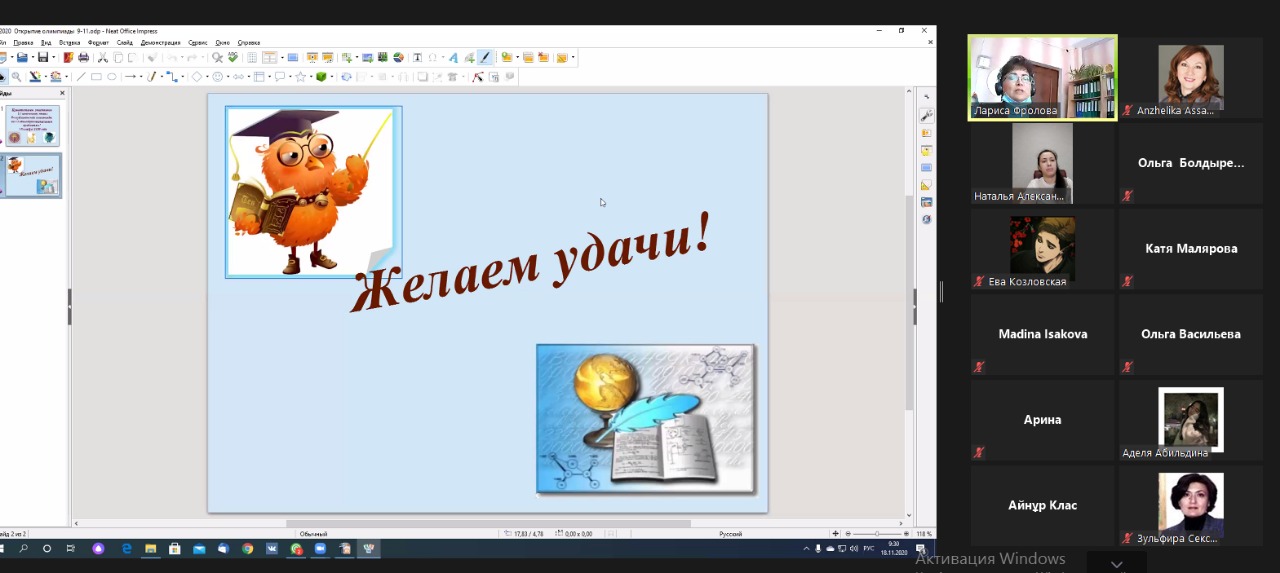Open the symbol shapes smiley dropdown arrow

(229, 77)
